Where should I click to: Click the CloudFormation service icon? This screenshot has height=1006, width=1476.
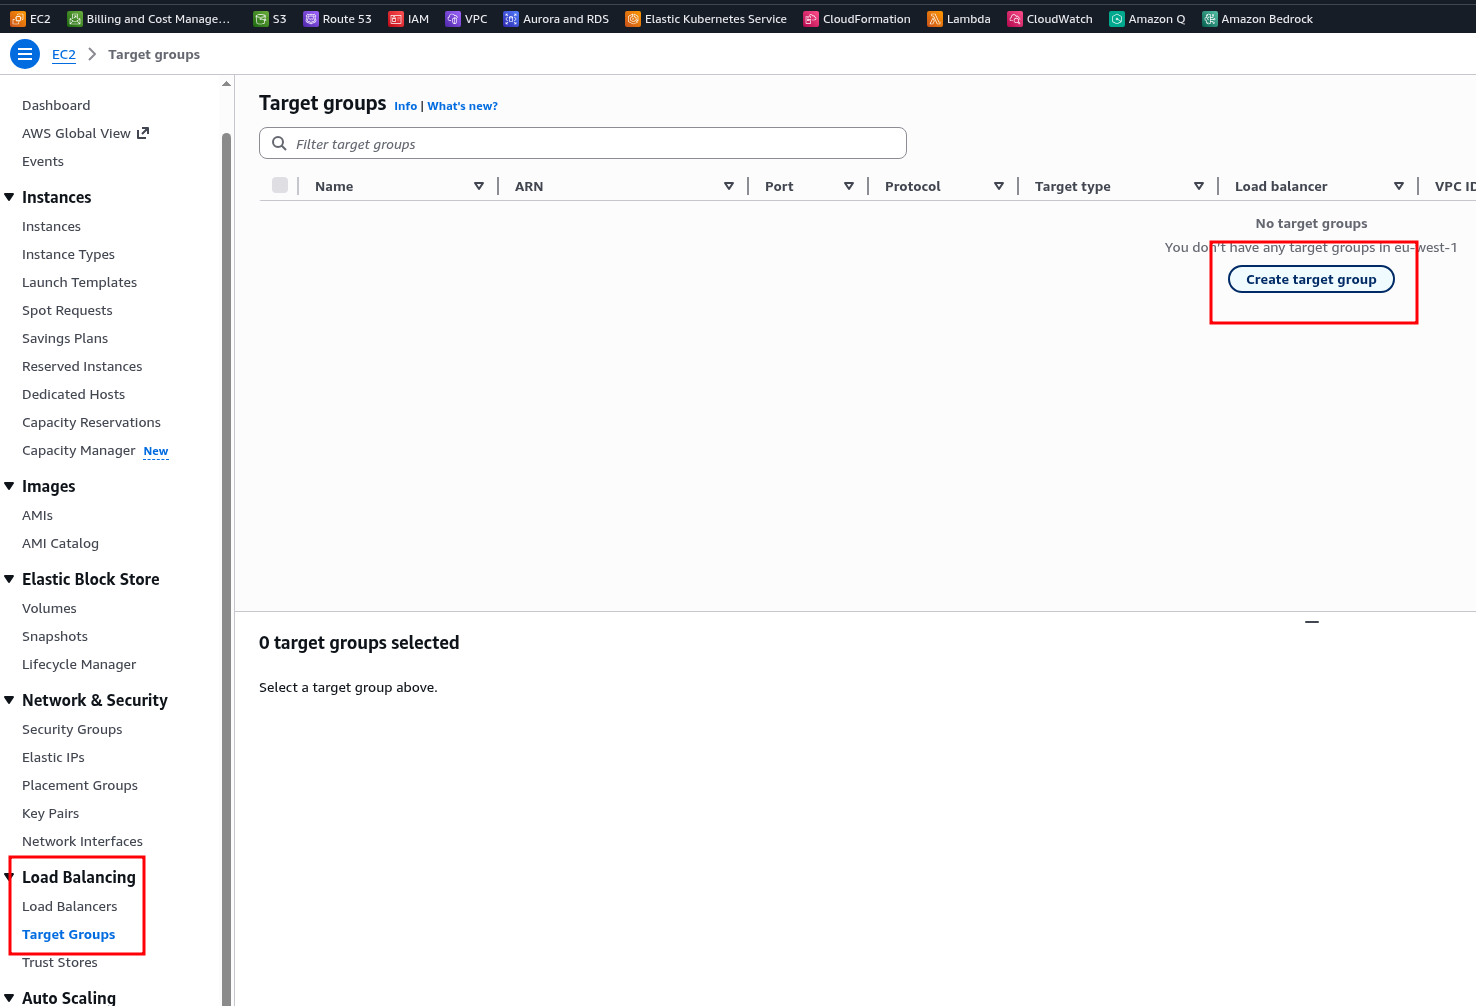tap(811, 19)
